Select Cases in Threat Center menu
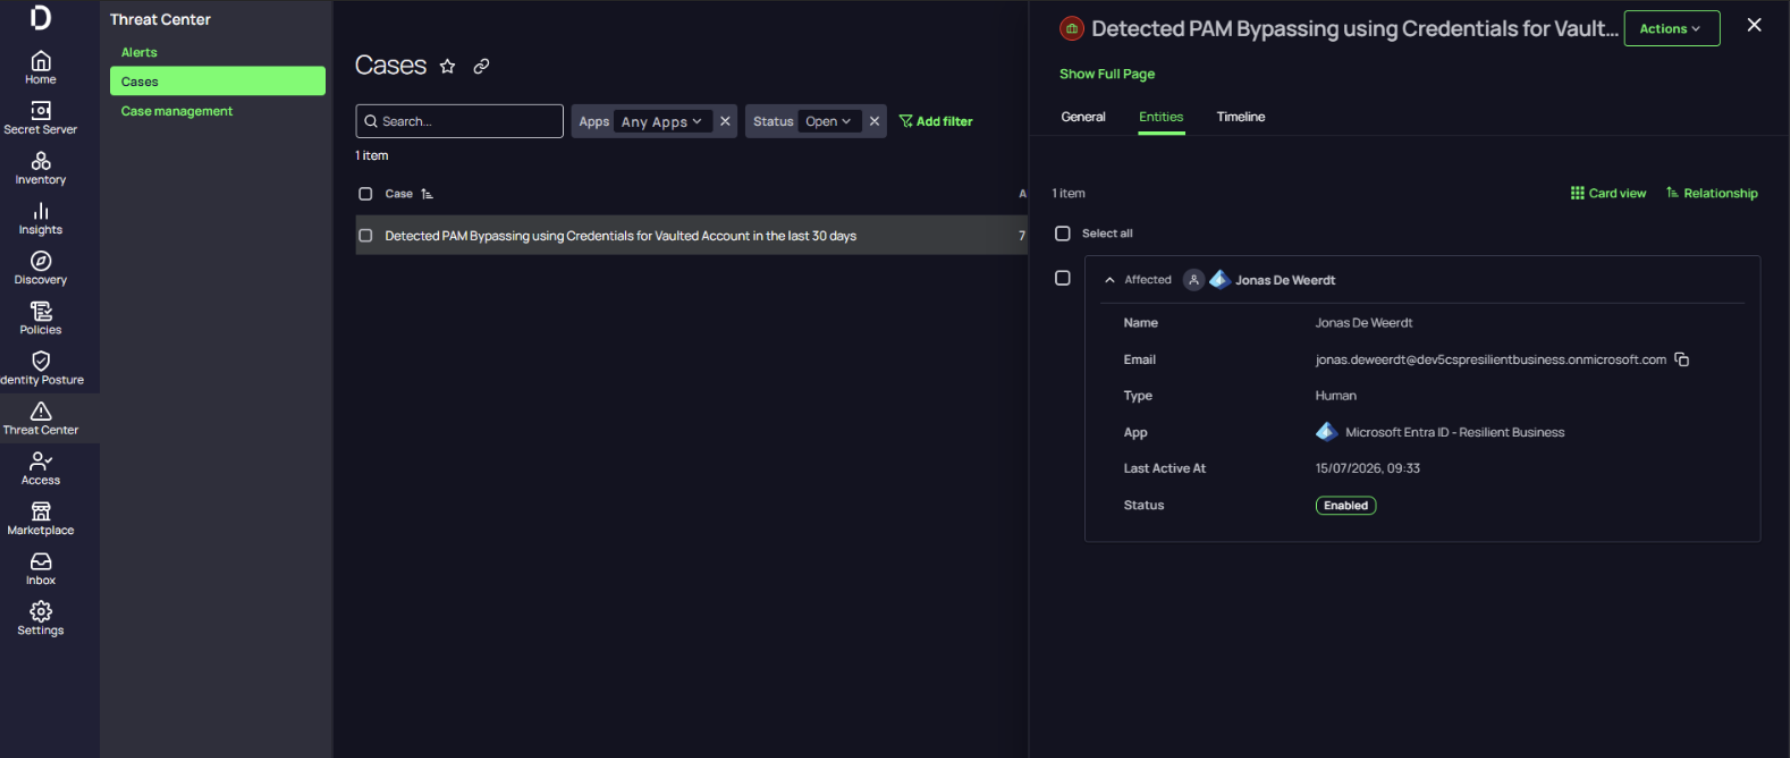Screen dimensions: 1790x758 click(x=217, y=81)
